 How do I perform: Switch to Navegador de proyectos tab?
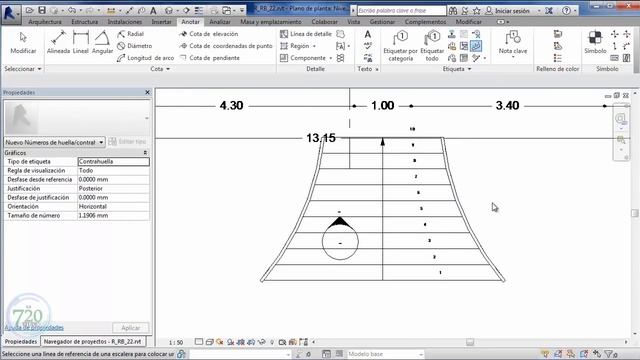(93, 341)
